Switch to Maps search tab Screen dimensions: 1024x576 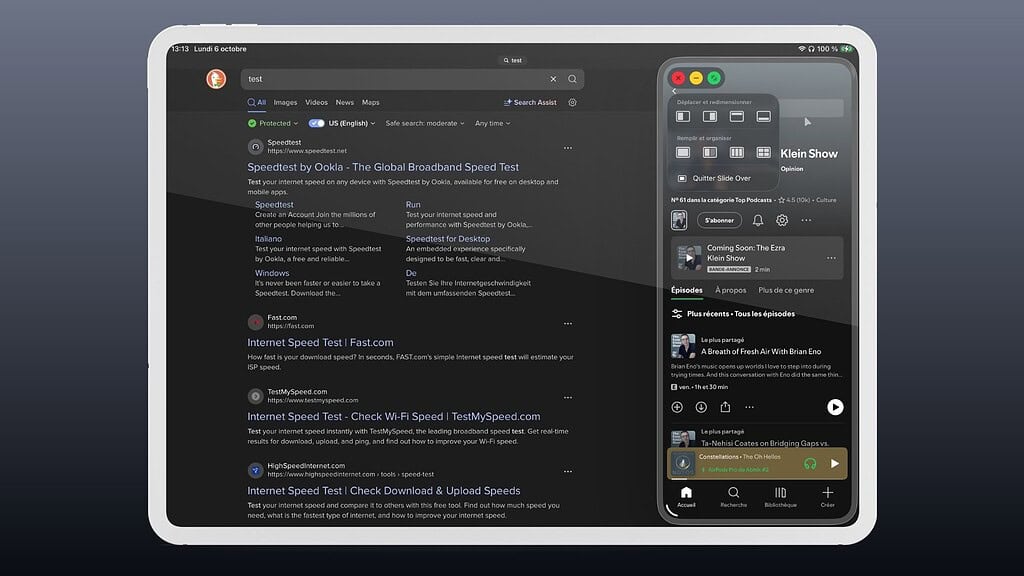(x=371, y=103)
